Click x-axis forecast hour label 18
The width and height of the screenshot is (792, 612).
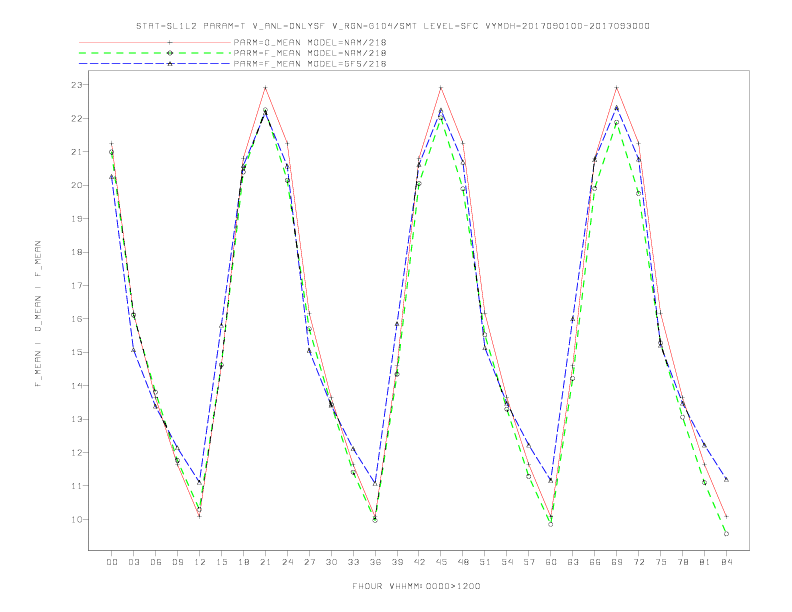(x=243, y=562)
